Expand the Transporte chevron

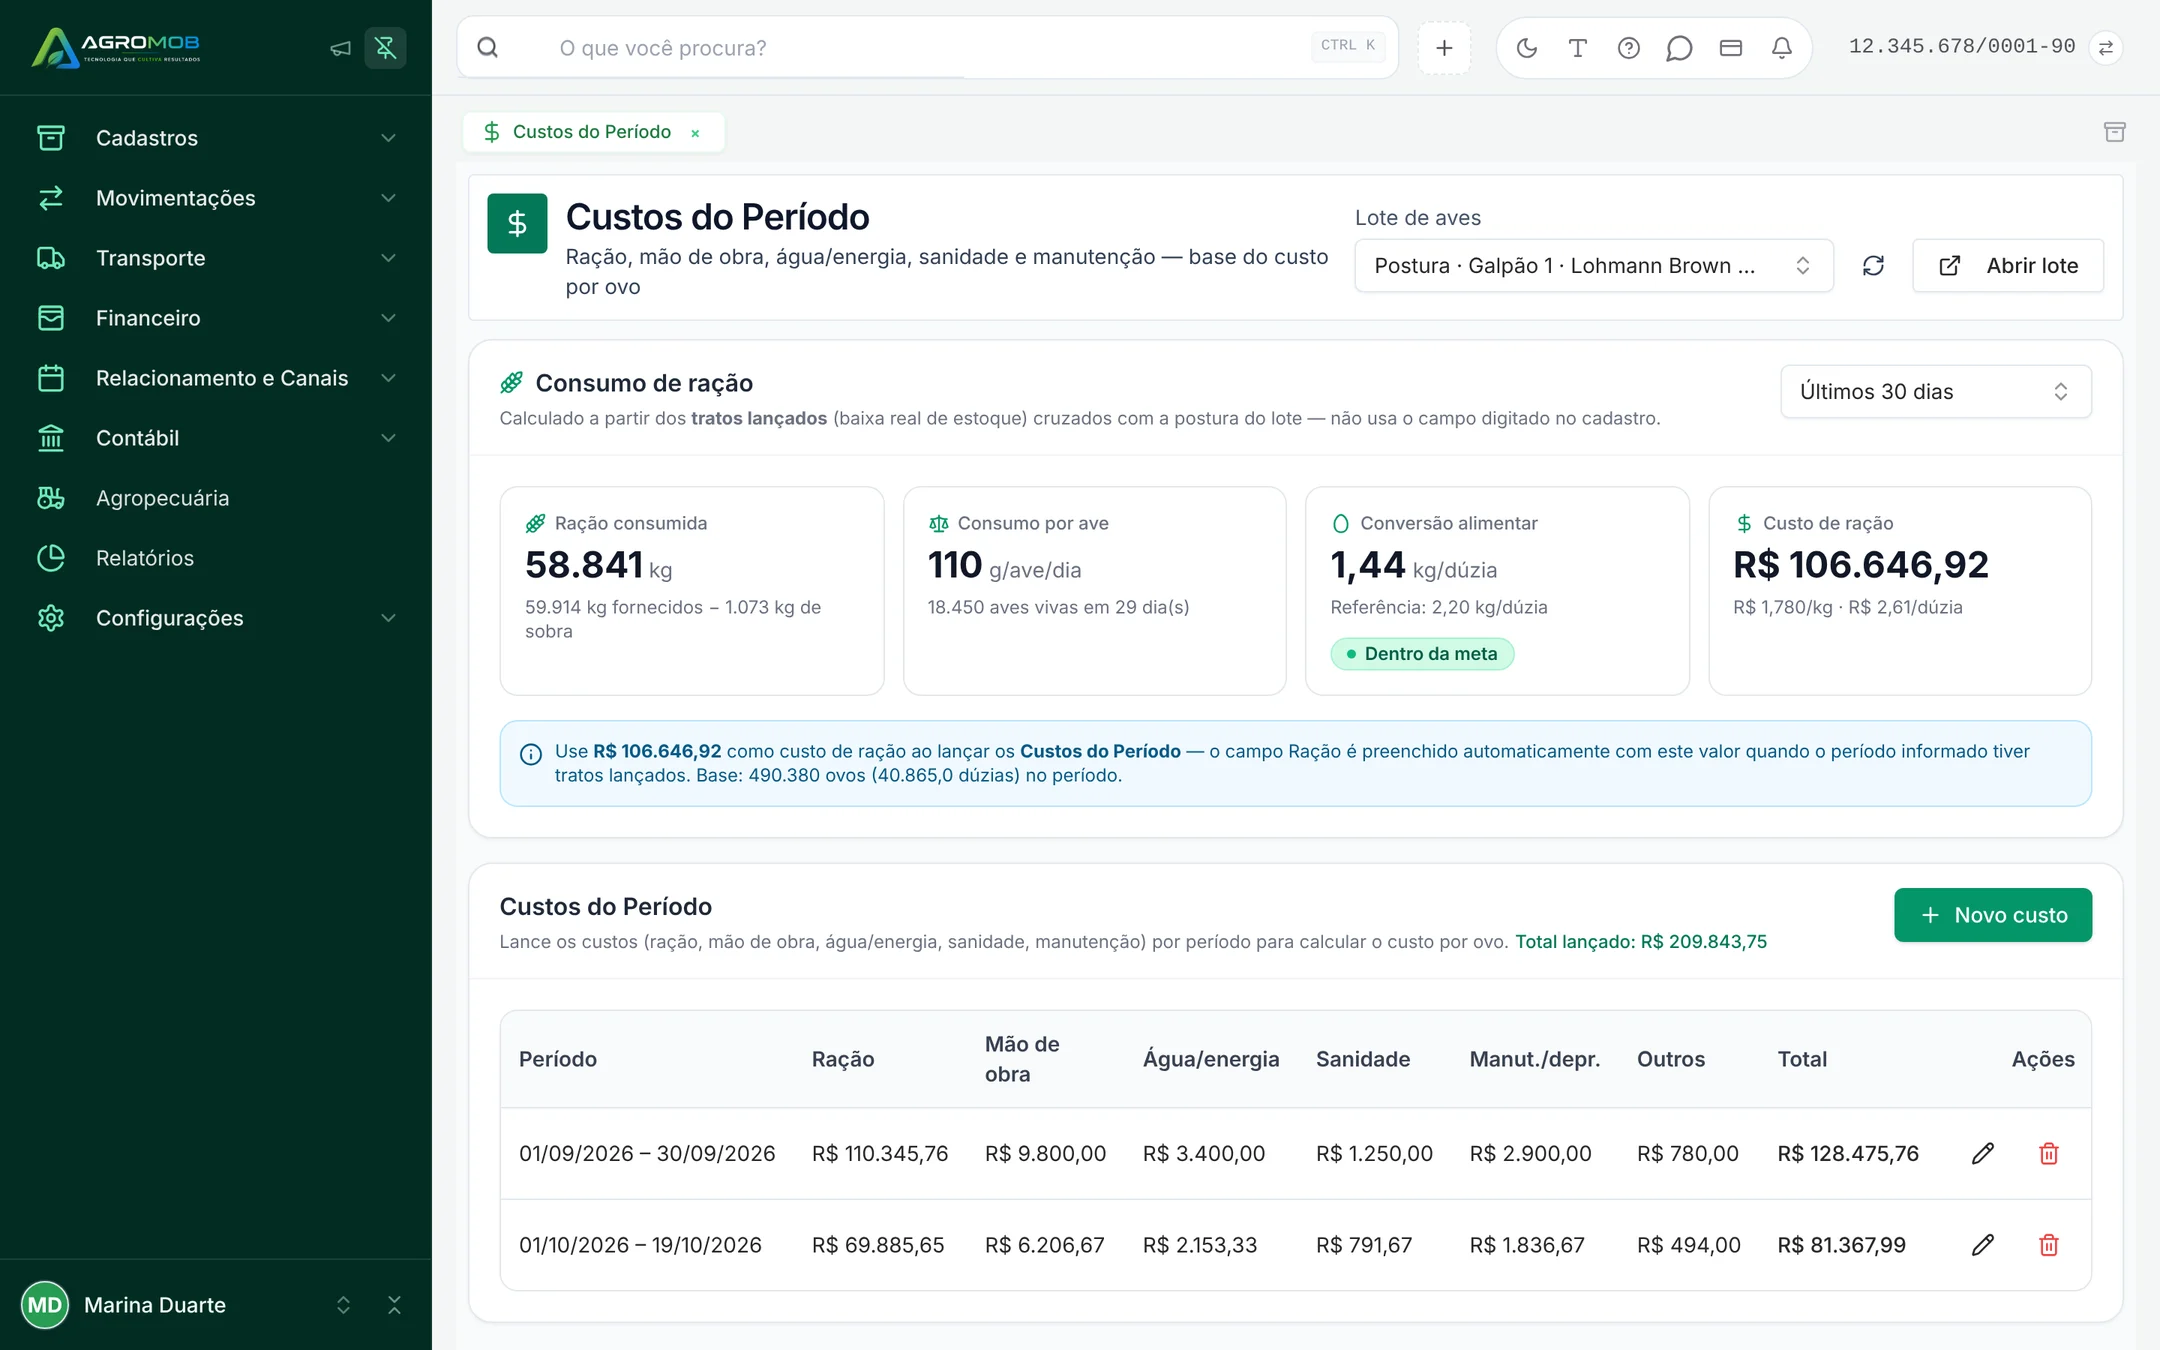click(x=388, y=258)
